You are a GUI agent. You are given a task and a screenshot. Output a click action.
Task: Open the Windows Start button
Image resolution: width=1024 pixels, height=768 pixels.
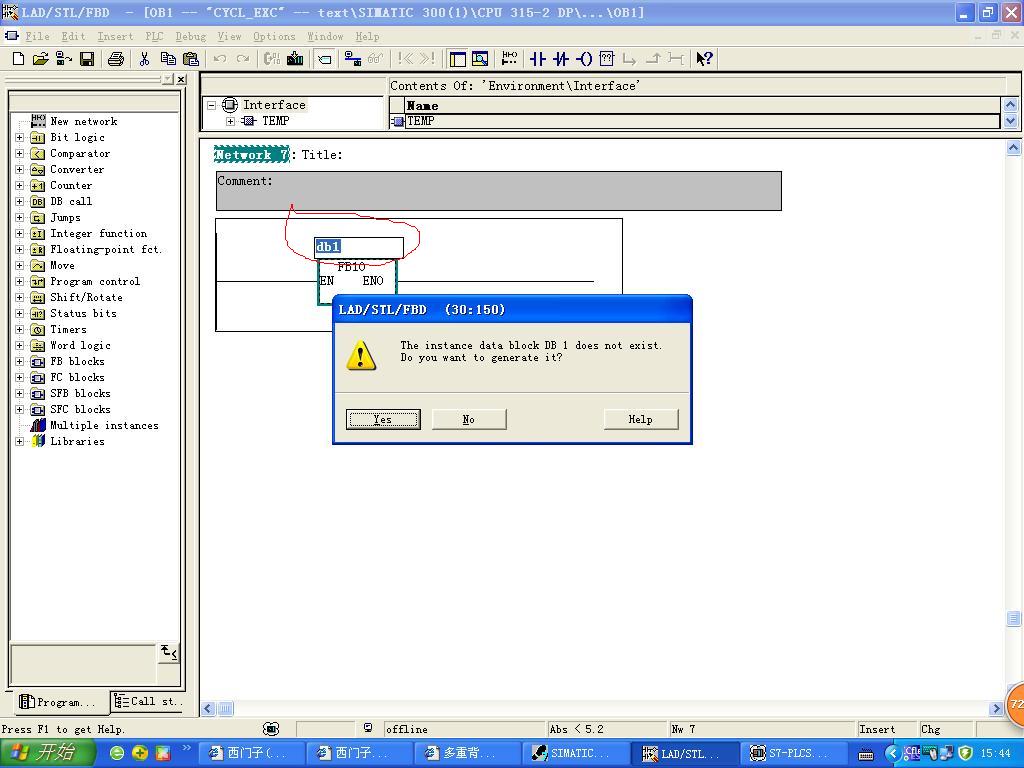47,753
